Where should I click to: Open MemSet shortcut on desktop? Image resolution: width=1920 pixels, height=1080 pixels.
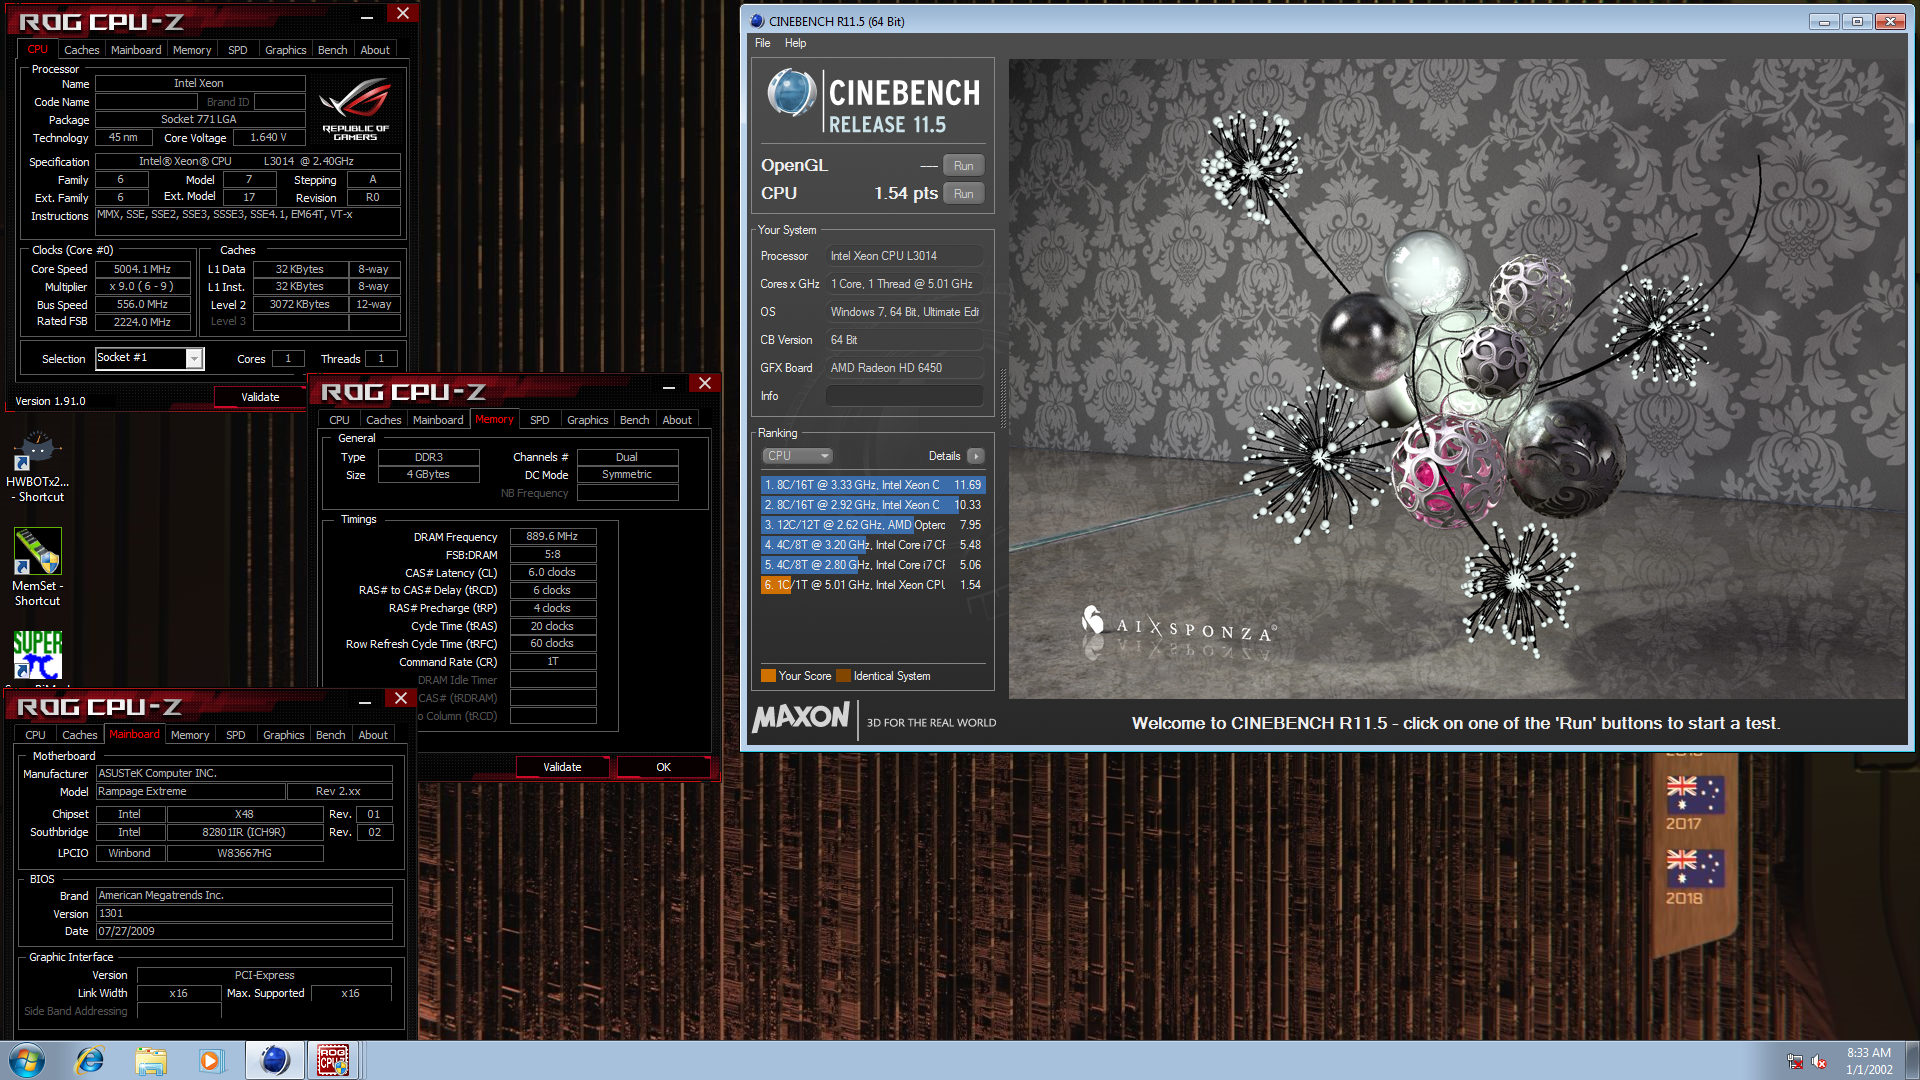pos(37,567)
